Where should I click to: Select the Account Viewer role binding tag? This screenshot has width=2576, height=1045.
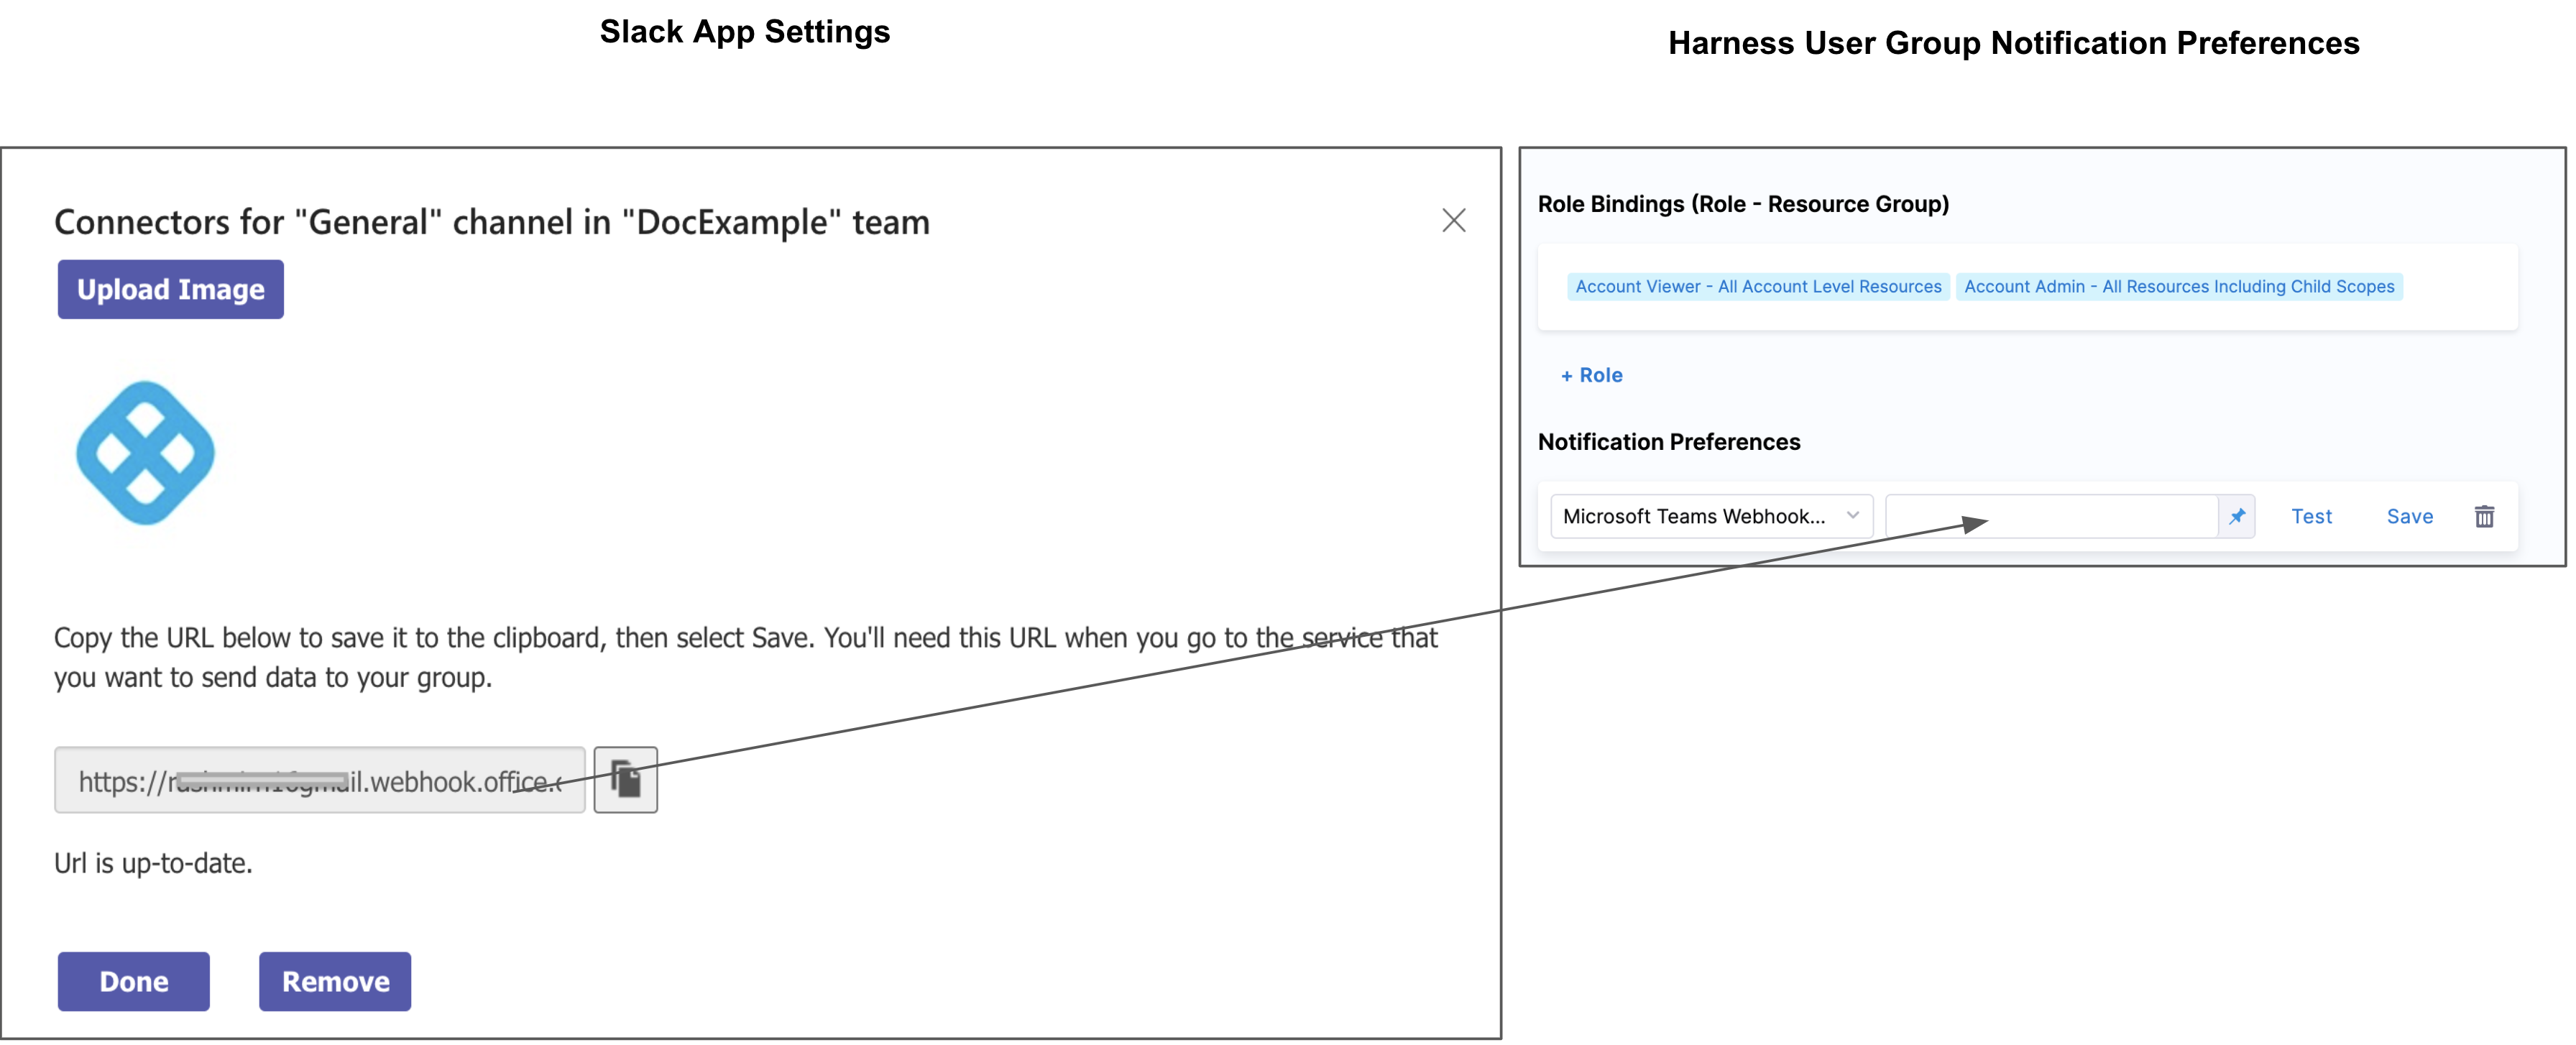tap(1757, 287)
